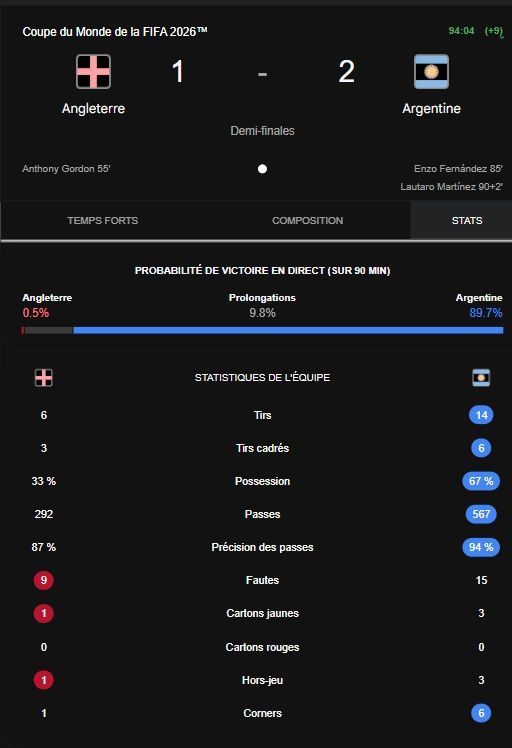512x748 pixels.
Task: Click the blue Argentine win probability bar
Action: click(x=288, y=330)
